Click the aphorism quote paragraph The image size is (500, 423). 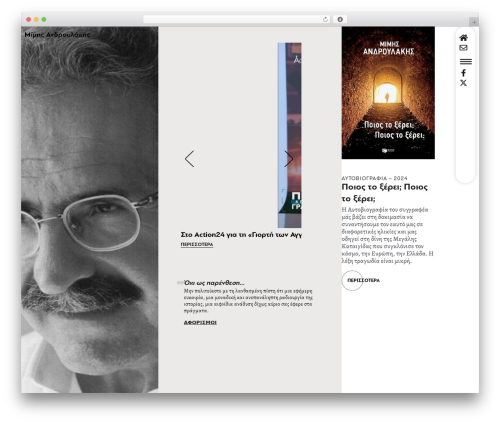click(x=248, y=301)
